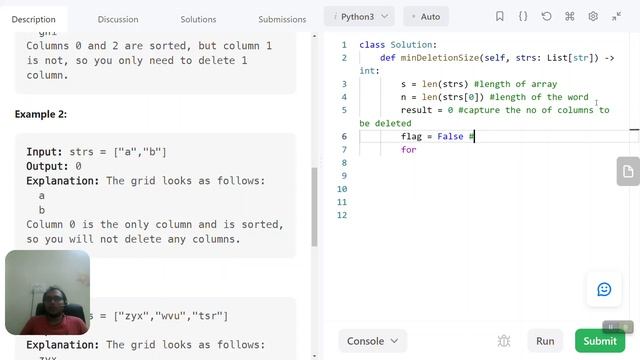The image size is (640, 360).
Task: Click 'n = len(strs[0])' code line
Action: coord(442,97)
